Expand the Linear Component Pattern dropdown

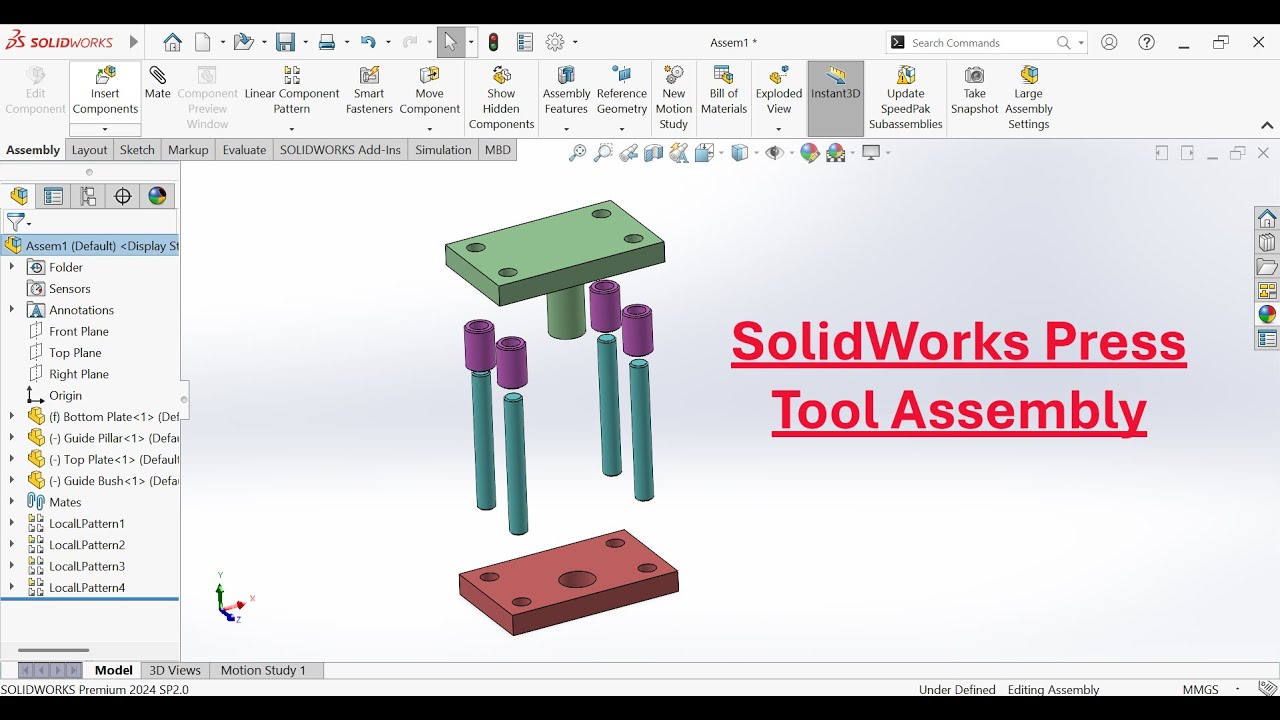[292, 129]
